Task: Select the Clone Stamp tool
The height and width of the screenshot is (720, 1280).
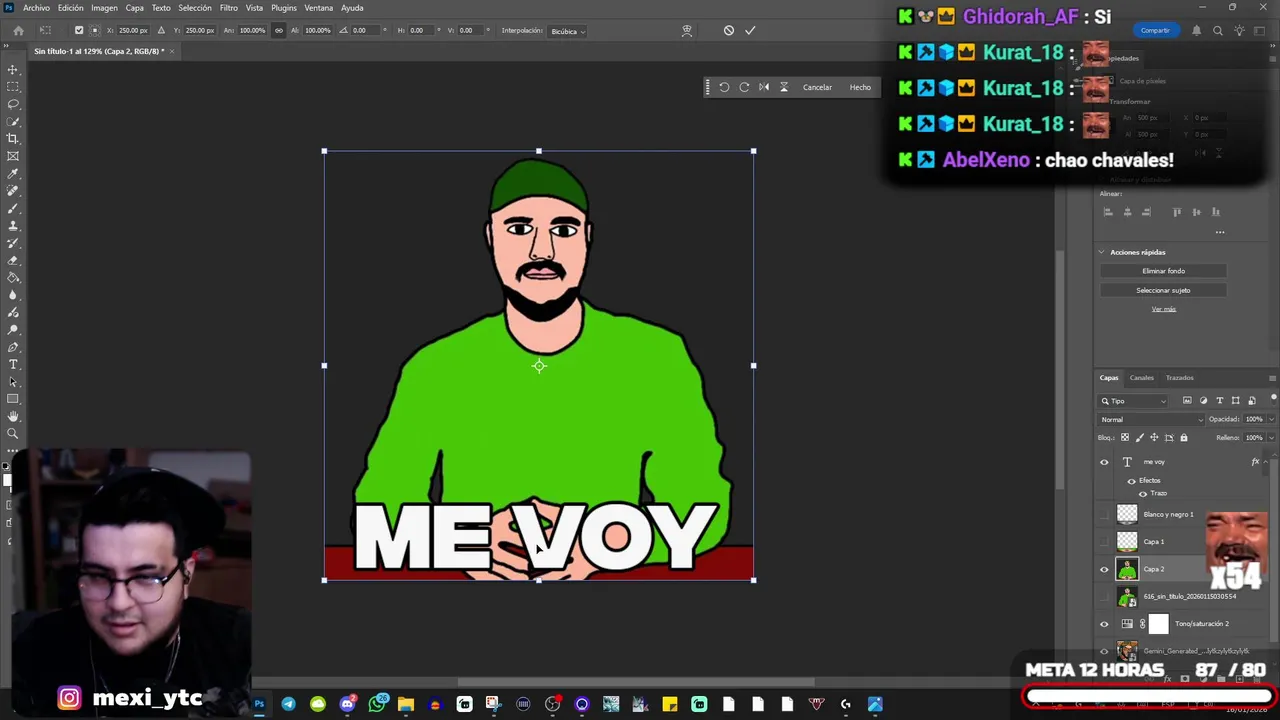Action: tap(13, 225)
